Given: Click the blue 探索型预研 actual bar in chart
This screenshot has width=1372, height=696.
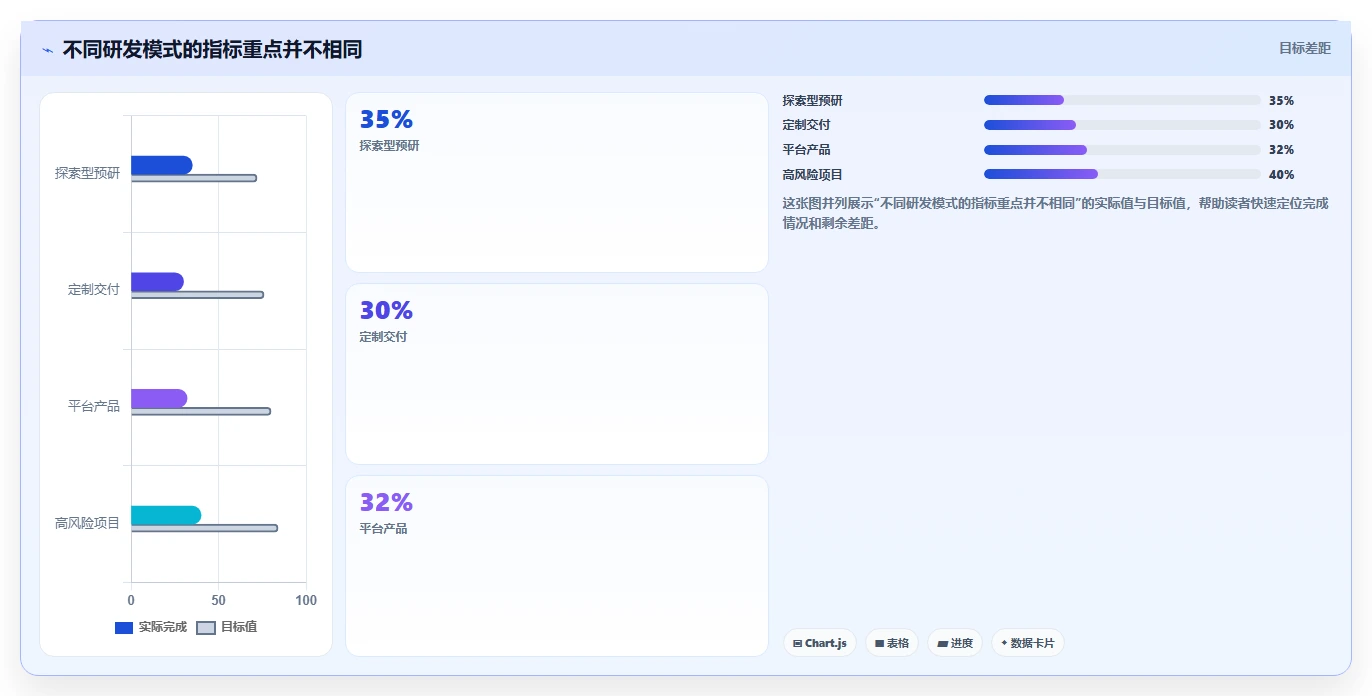Looking at the screenshot, I should click(x=162, y=165).
